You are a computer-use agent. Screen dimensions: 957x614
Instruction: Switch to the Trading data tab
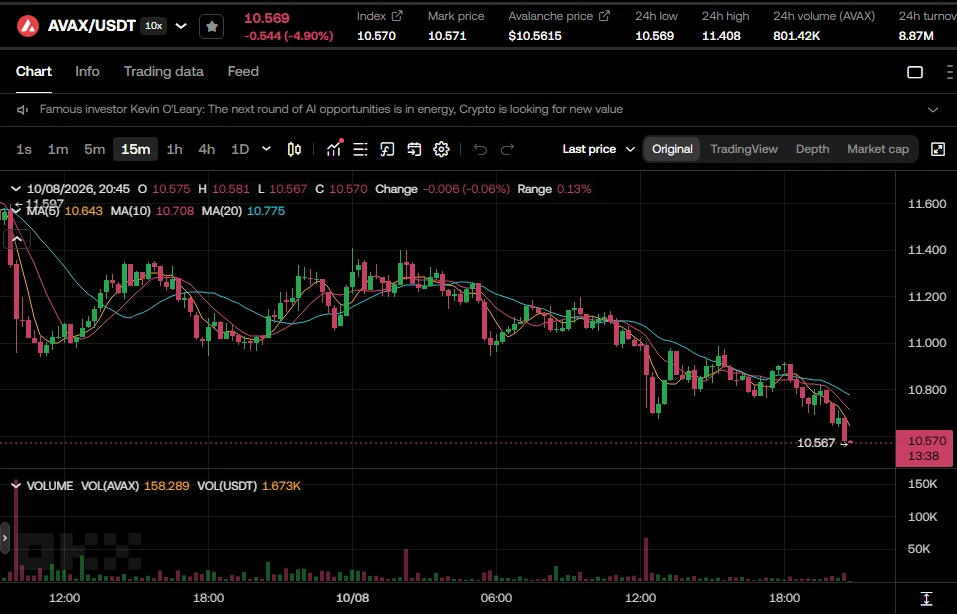click(x=164, y=71)
